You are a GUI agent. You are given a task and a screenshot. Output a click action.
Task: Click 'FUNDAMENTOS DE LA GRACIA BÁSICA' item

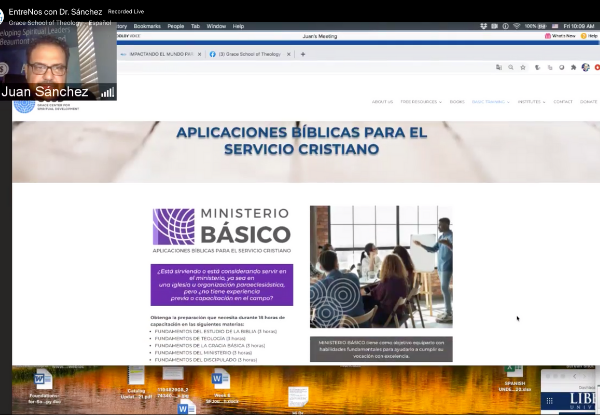click(210, 345)
